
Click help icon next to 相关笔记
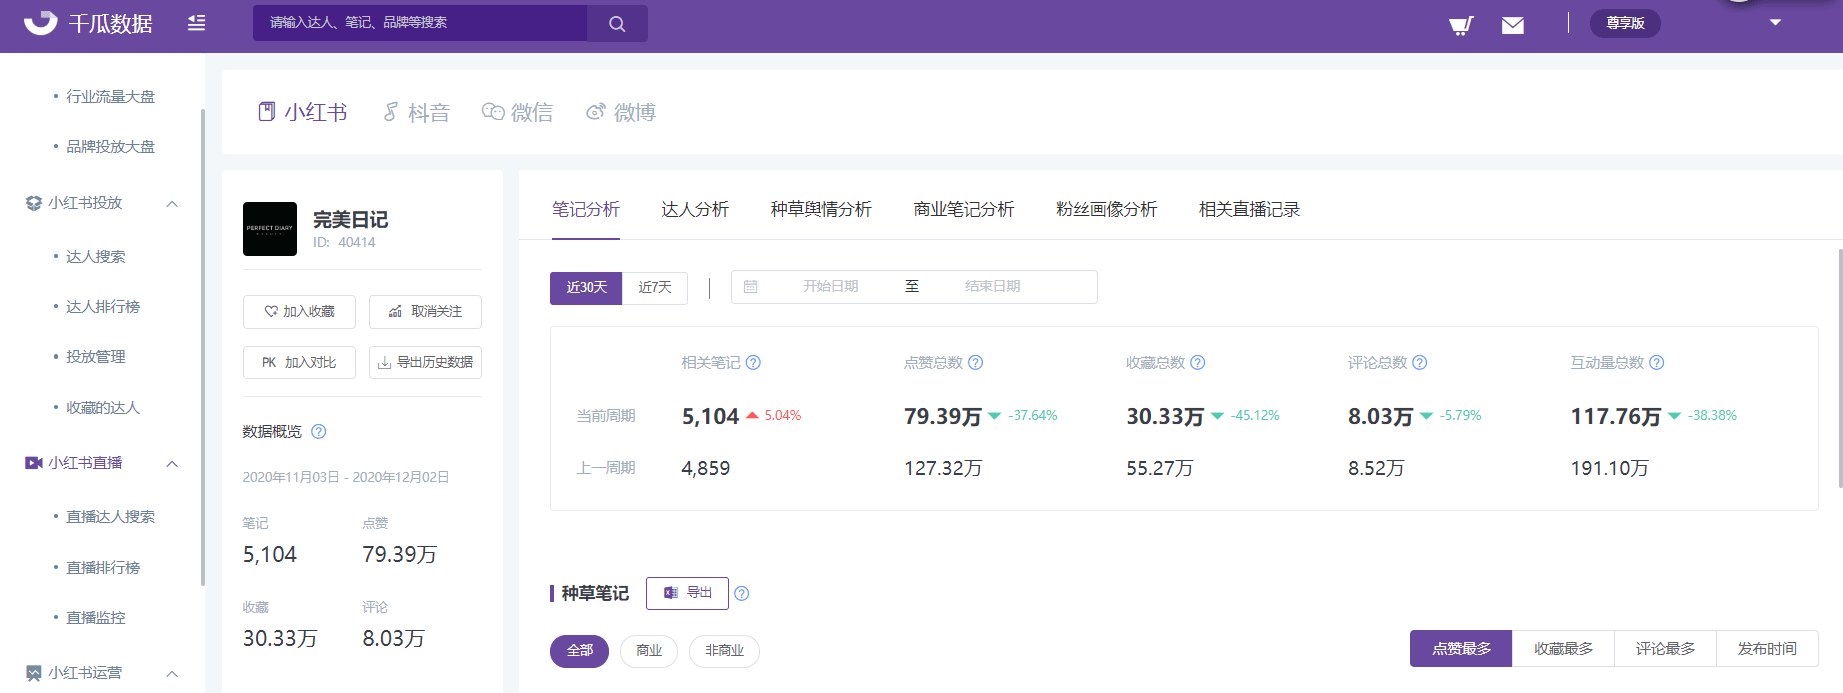click(754, 363)
